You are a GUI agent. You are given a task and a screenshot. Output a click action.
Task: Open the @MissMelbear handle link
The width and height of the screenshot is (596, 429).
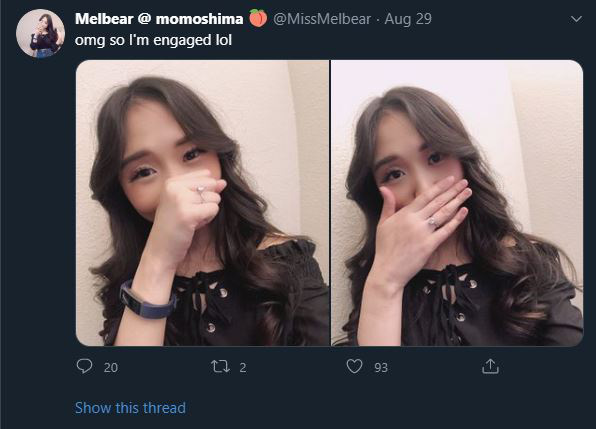tap(322, 19)
